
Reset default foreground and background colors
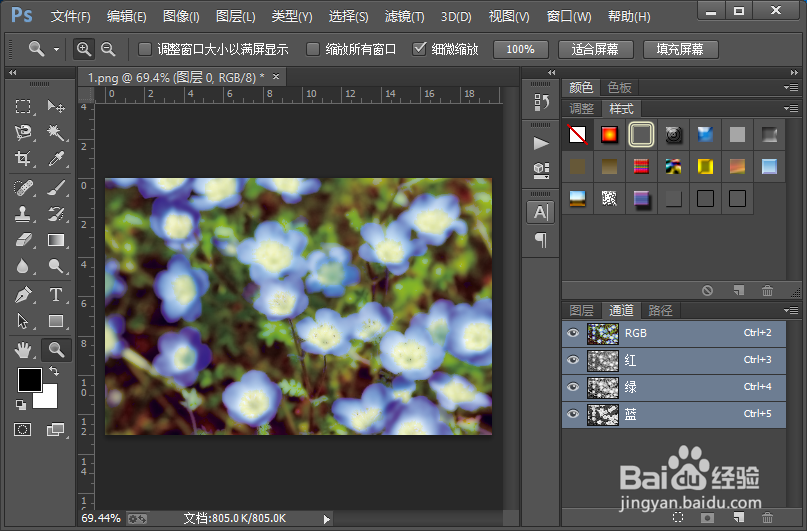pyautogui.click(x=21, y=405)
